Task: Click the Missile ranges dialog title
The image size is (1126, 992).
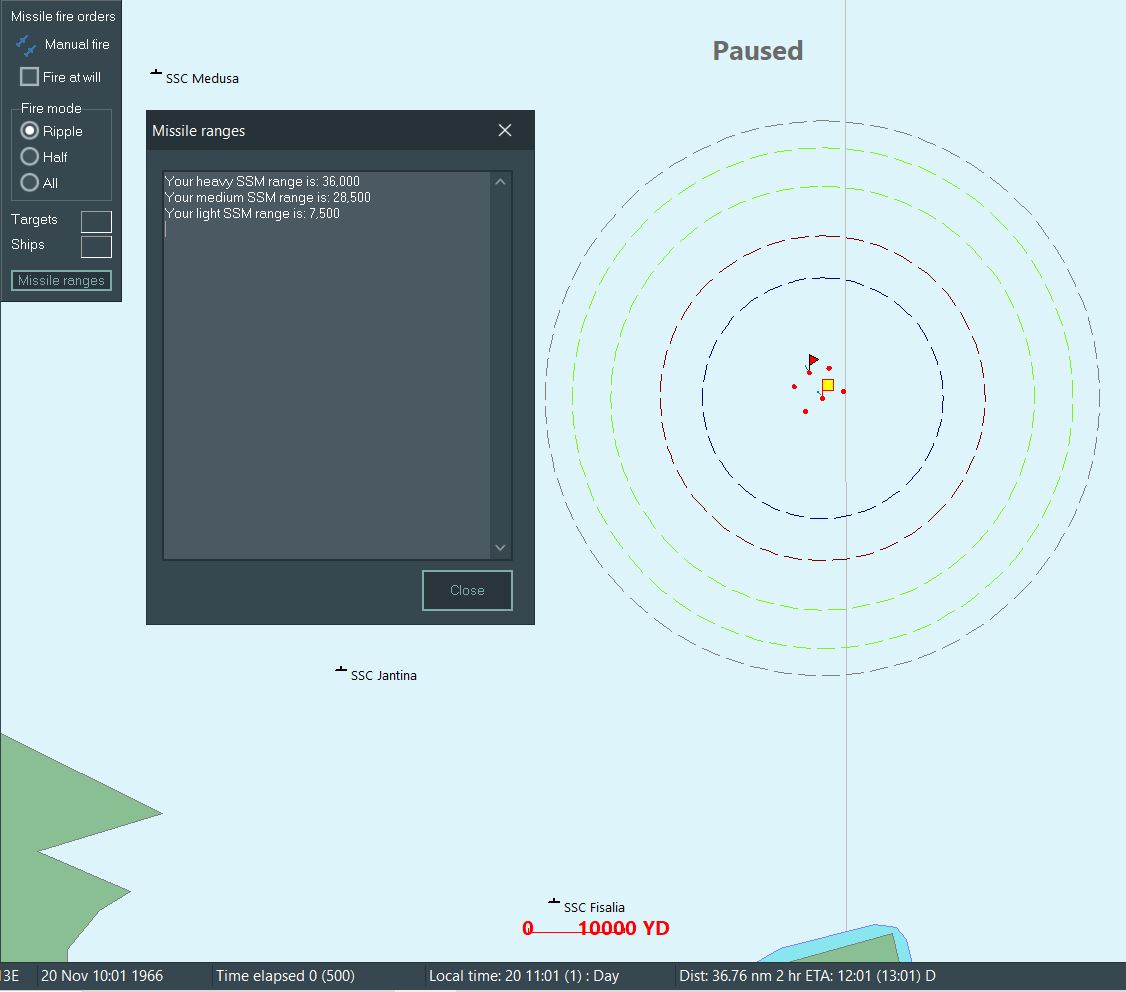Action: tap(198, 131)
